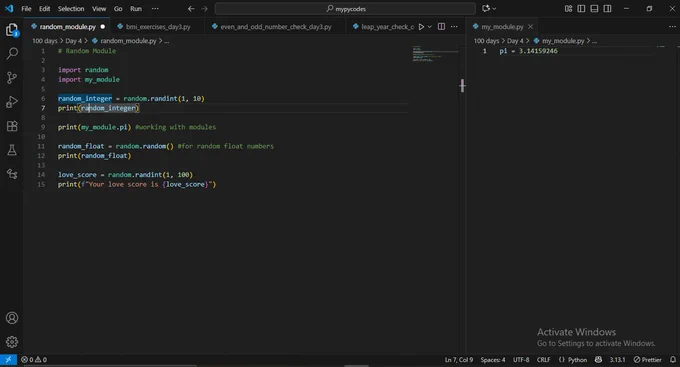Switch to the random_module.py tab
The height and width of the screenshot is (367, 680).
(67, 26)
